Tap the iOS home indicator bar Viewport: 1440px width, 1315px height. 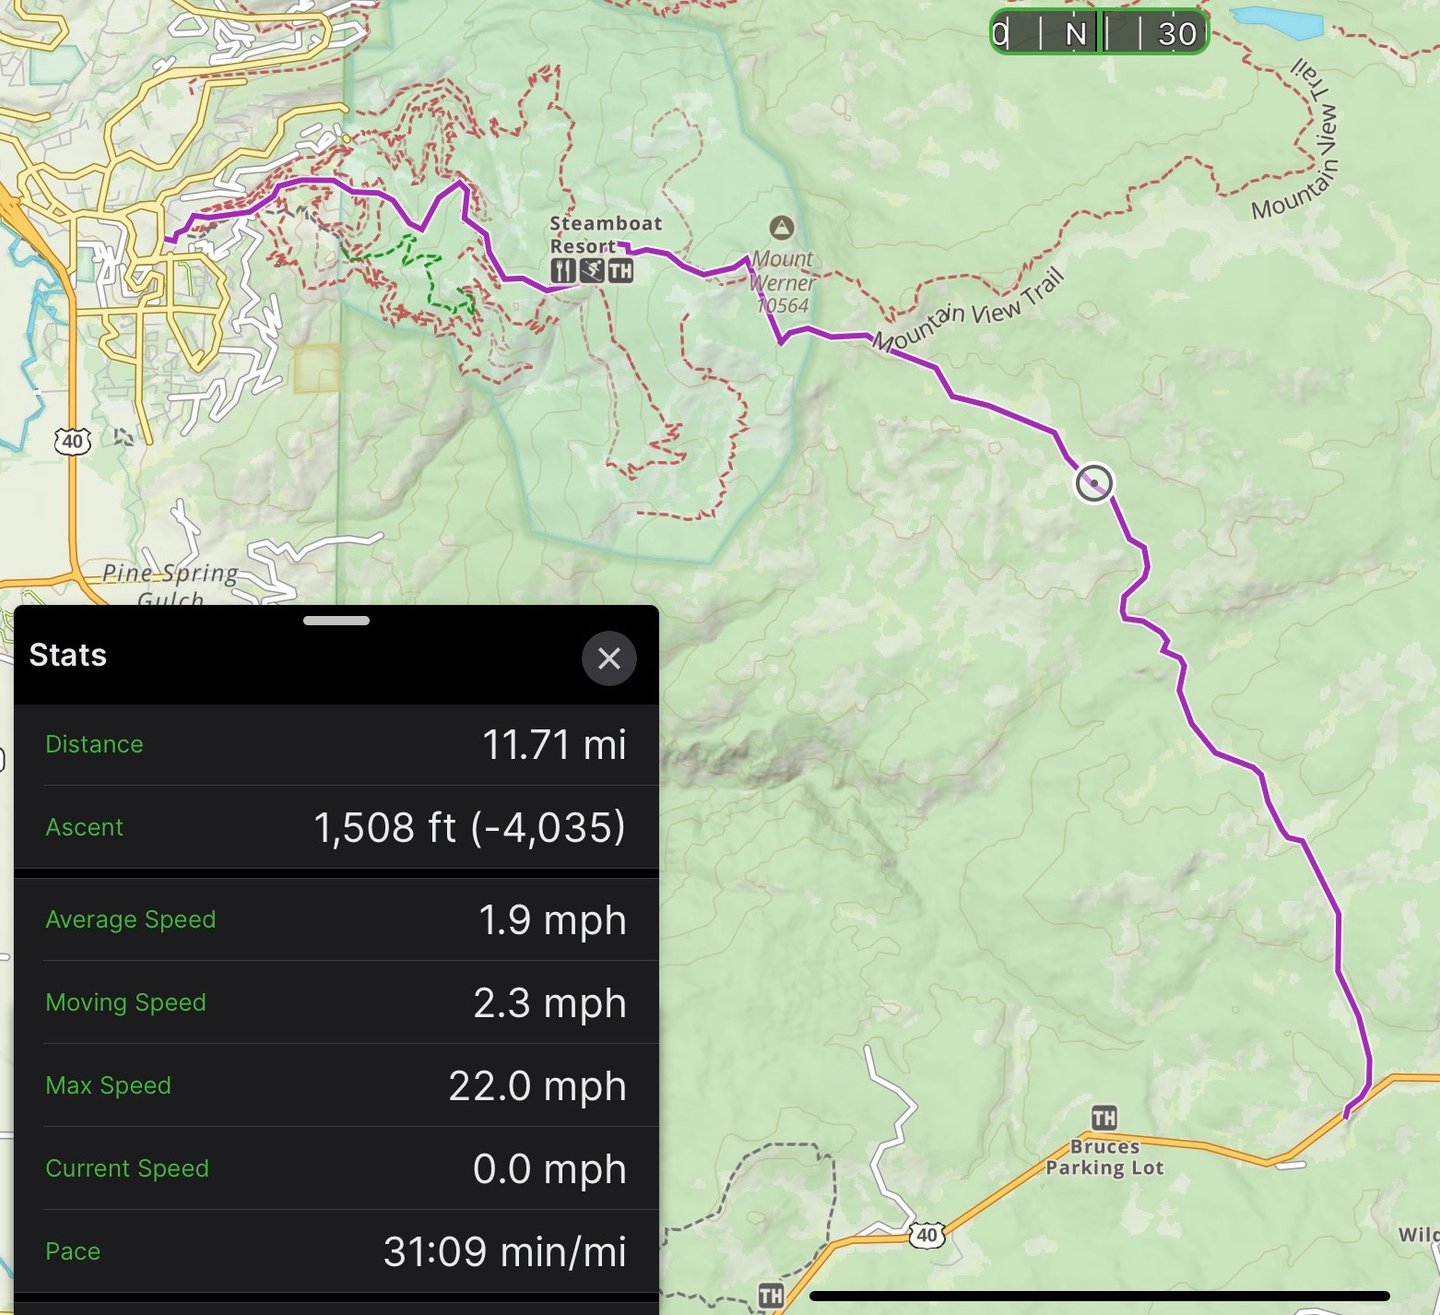point(1100,1296)
